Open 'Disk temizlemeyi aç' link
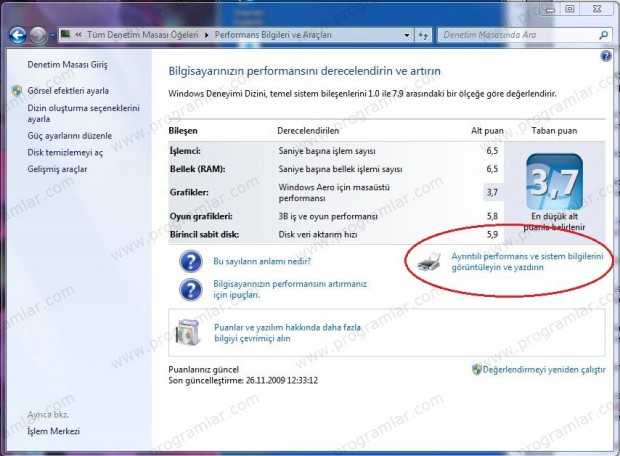620x456 pixels. (65, 153)
